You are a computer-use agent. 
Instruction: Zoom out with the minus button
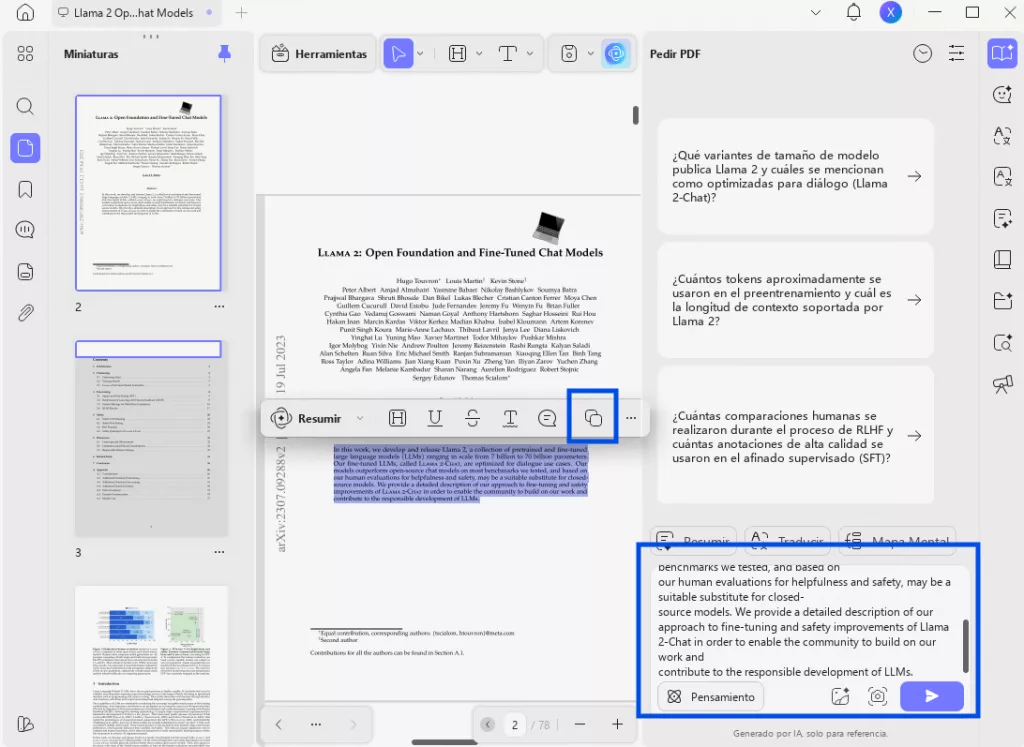[579, 723]
